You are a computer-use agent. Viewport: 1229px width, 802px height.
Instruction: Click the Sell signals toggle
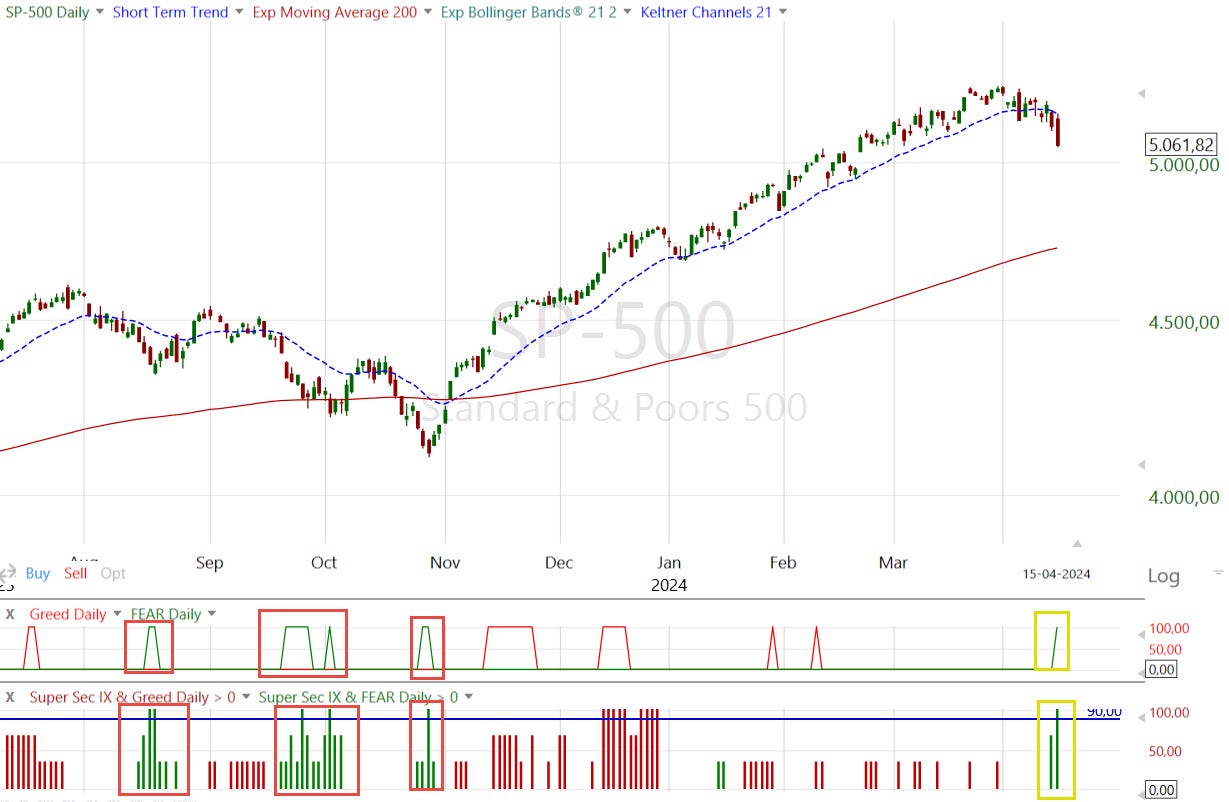pyautogui.click(x=75, y=573)
